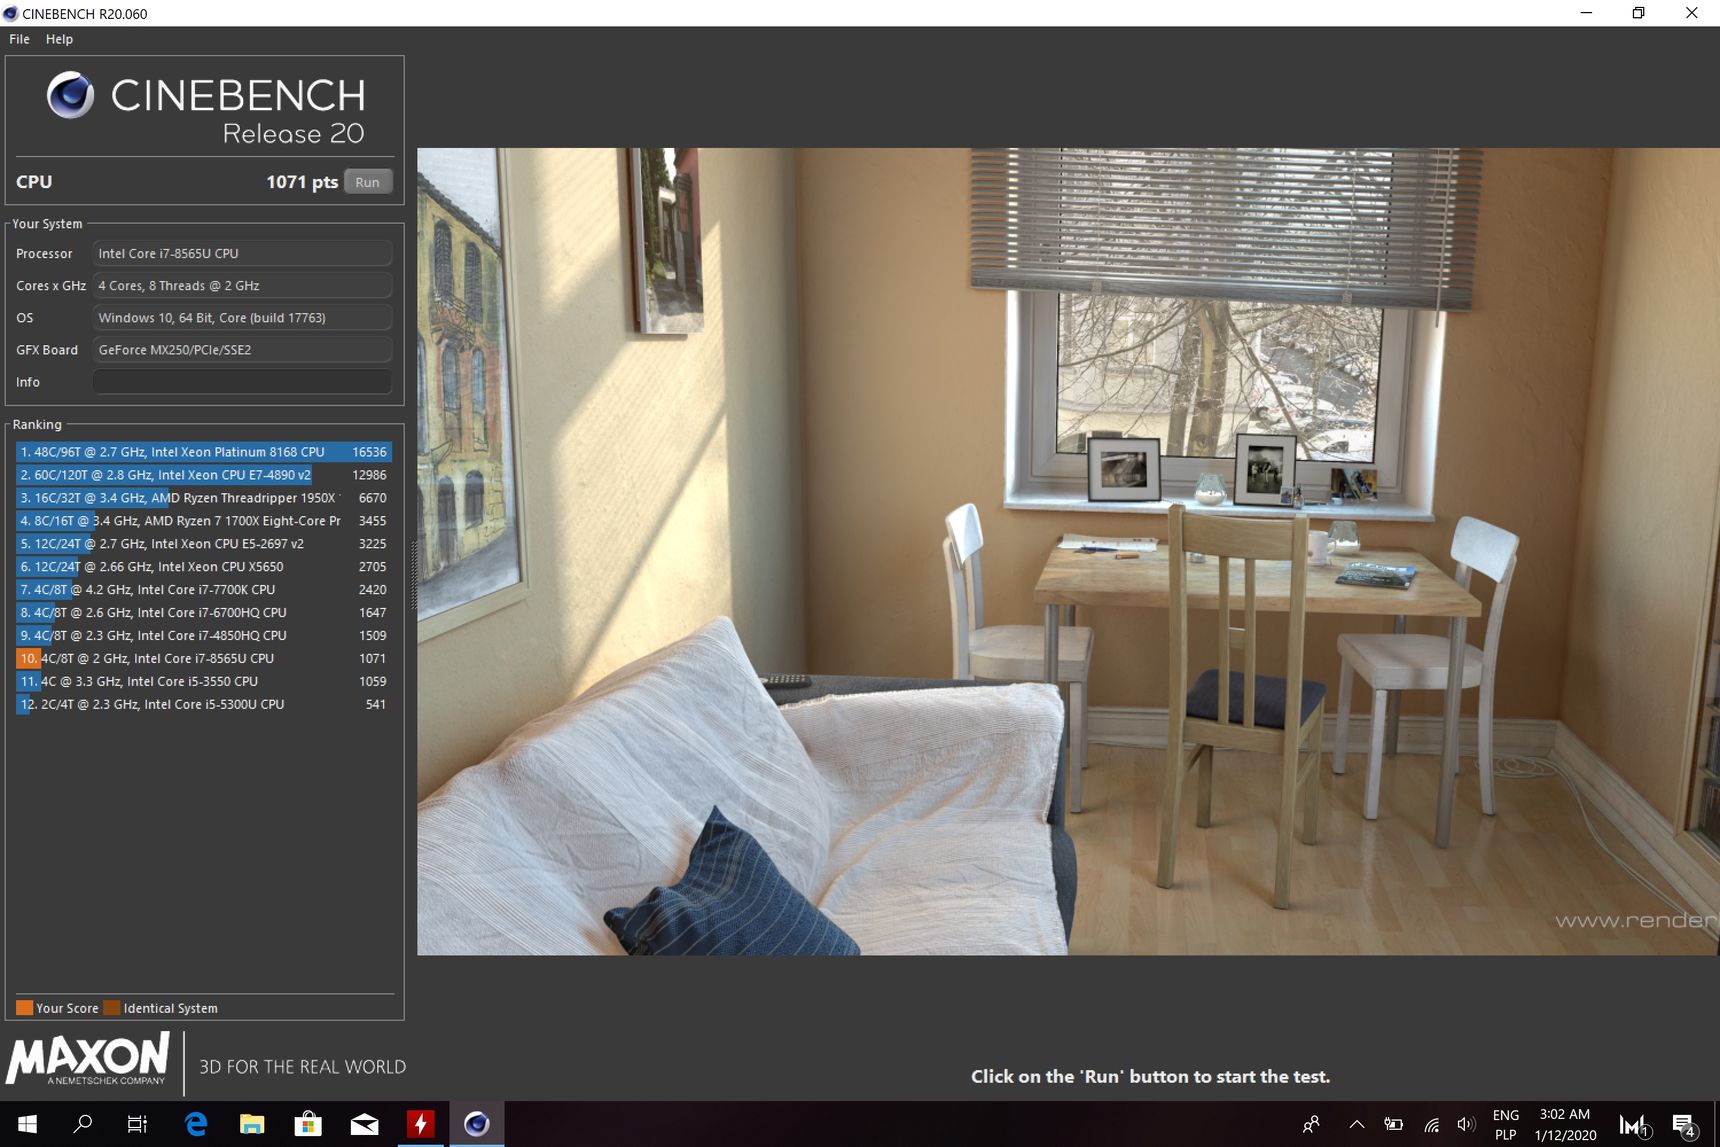Viewport: 1720px width, 1147px height.
Task: Restore down the Cinebench window
Action: click(1638, 13)
